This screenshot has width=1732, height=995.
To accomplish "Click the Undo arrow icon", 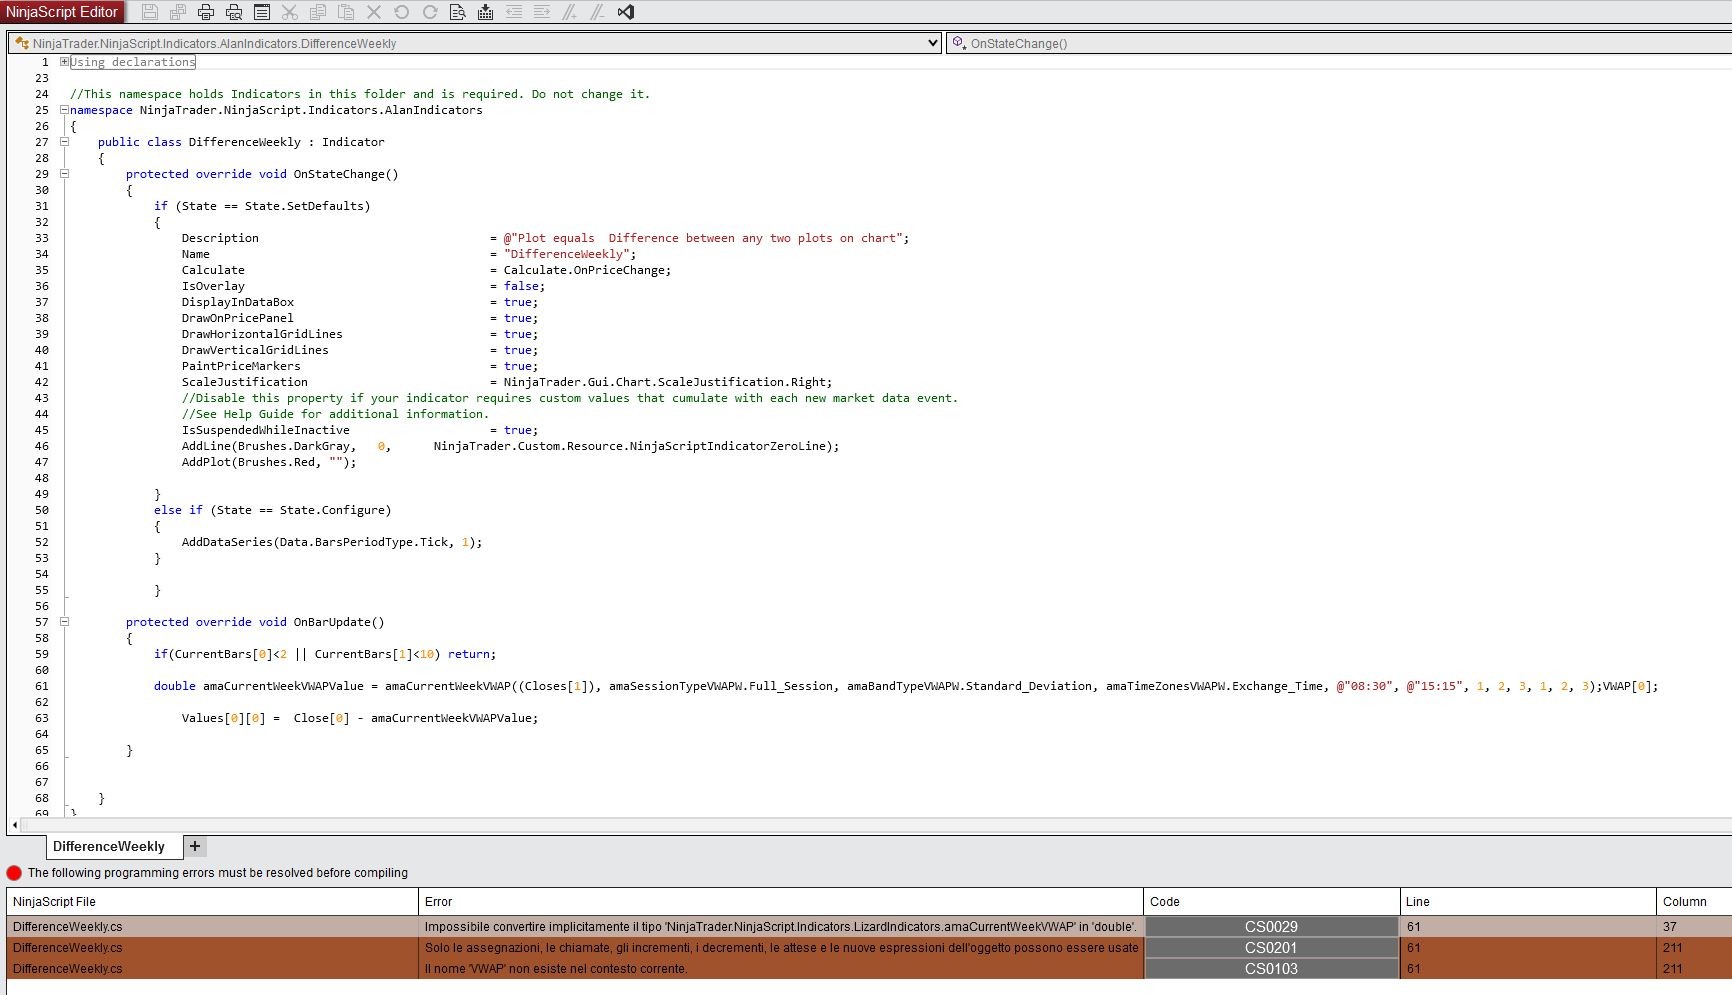I will [x=402, y=12].
